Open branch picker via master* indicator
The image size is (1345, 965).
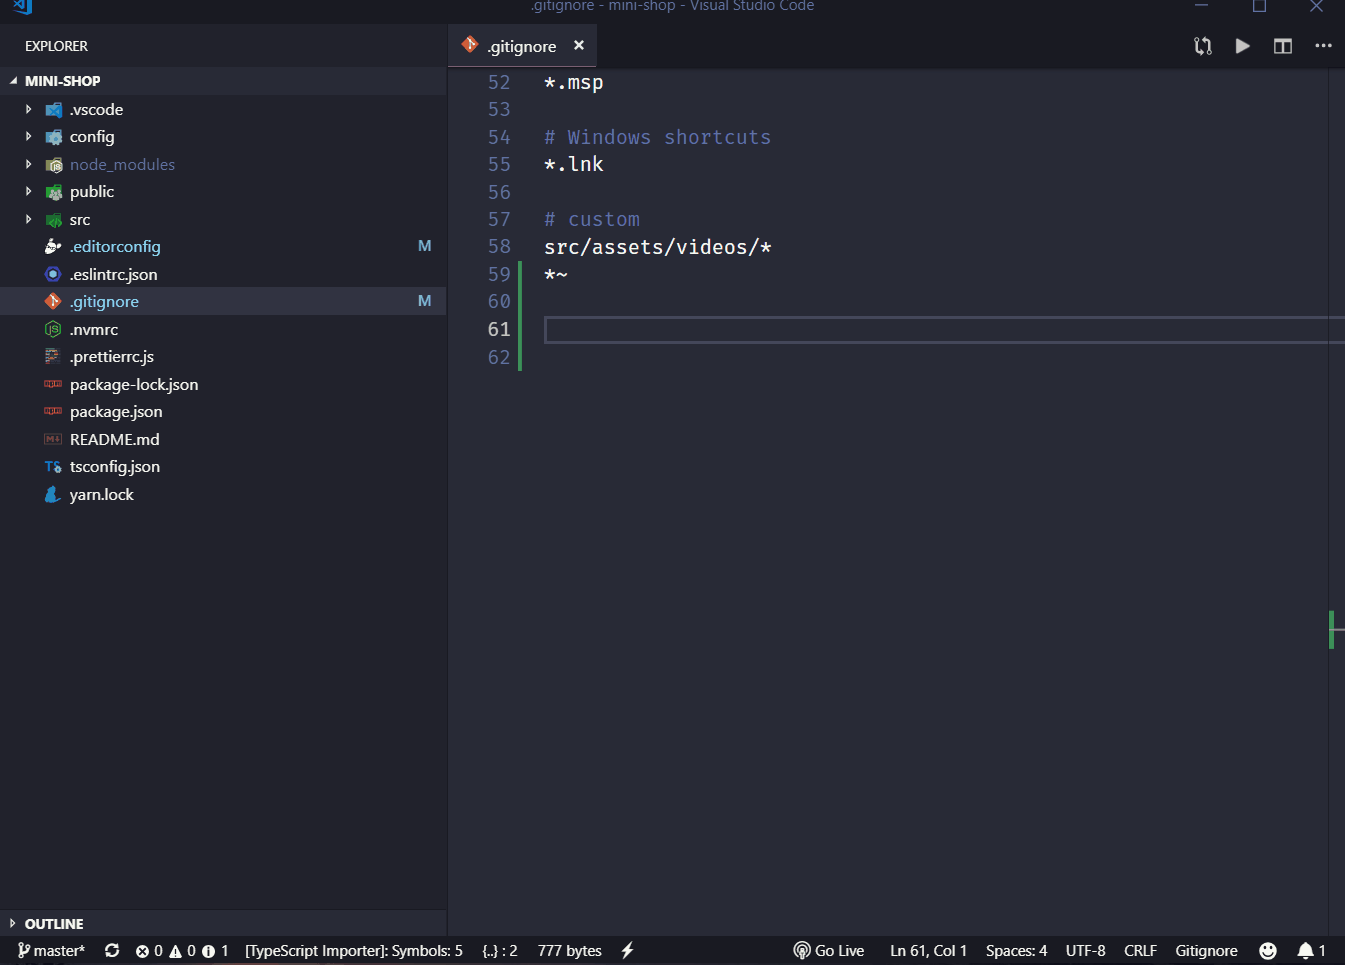click(x=50, y=950)
